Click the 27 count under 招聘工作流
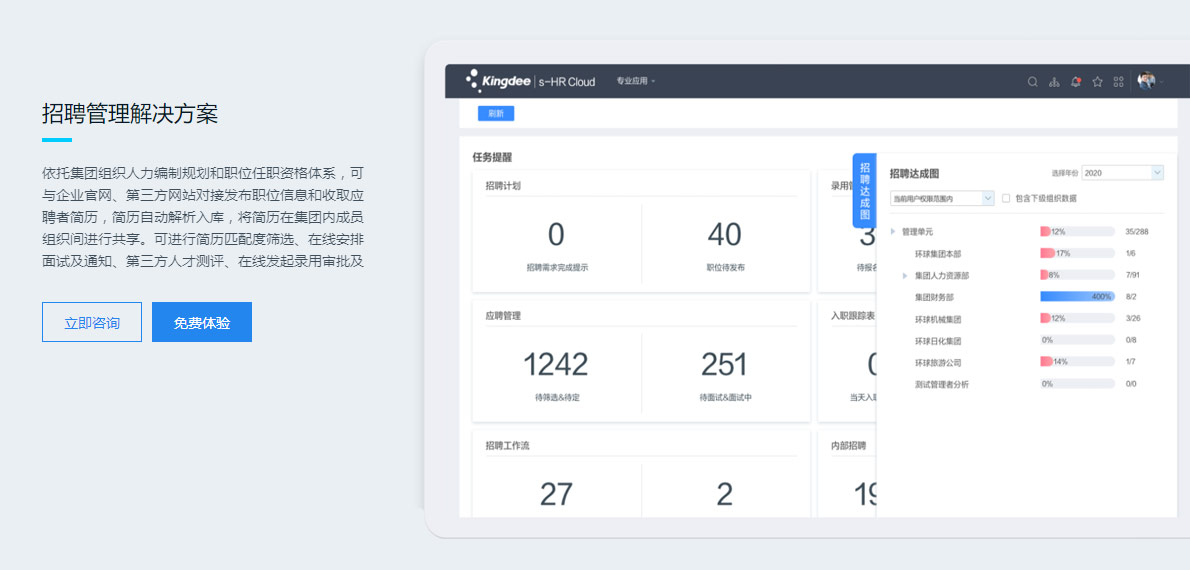The image size is (1190, 570). coord(556,494)
